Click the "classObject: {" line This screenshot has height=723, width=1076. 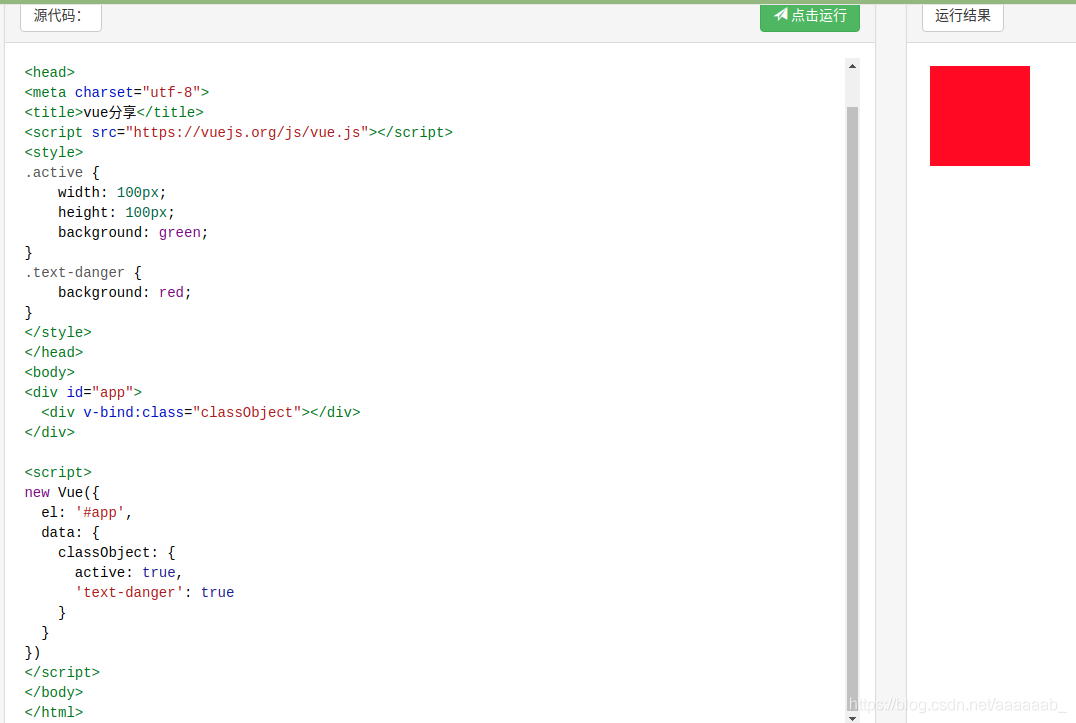click(117, 552)
